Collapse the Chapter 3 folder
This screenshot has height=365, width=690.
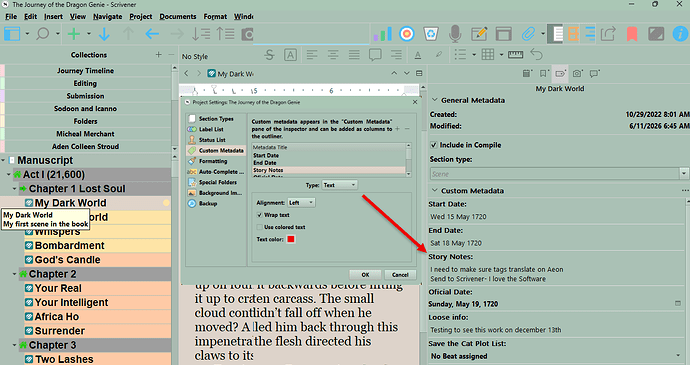point(14,345)
